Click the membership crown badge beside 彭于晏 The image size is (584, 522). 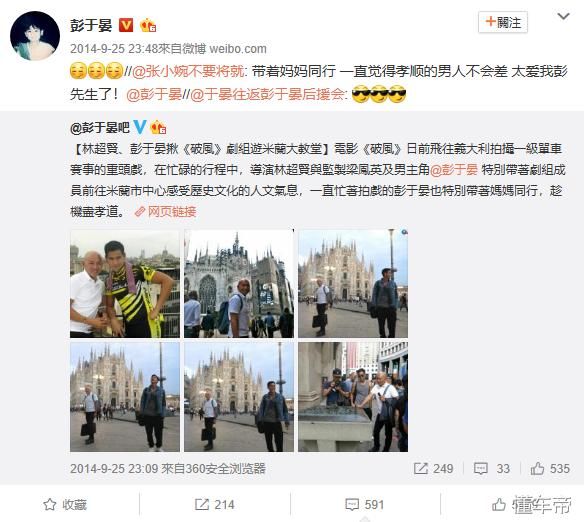click(x=148, y=25)
